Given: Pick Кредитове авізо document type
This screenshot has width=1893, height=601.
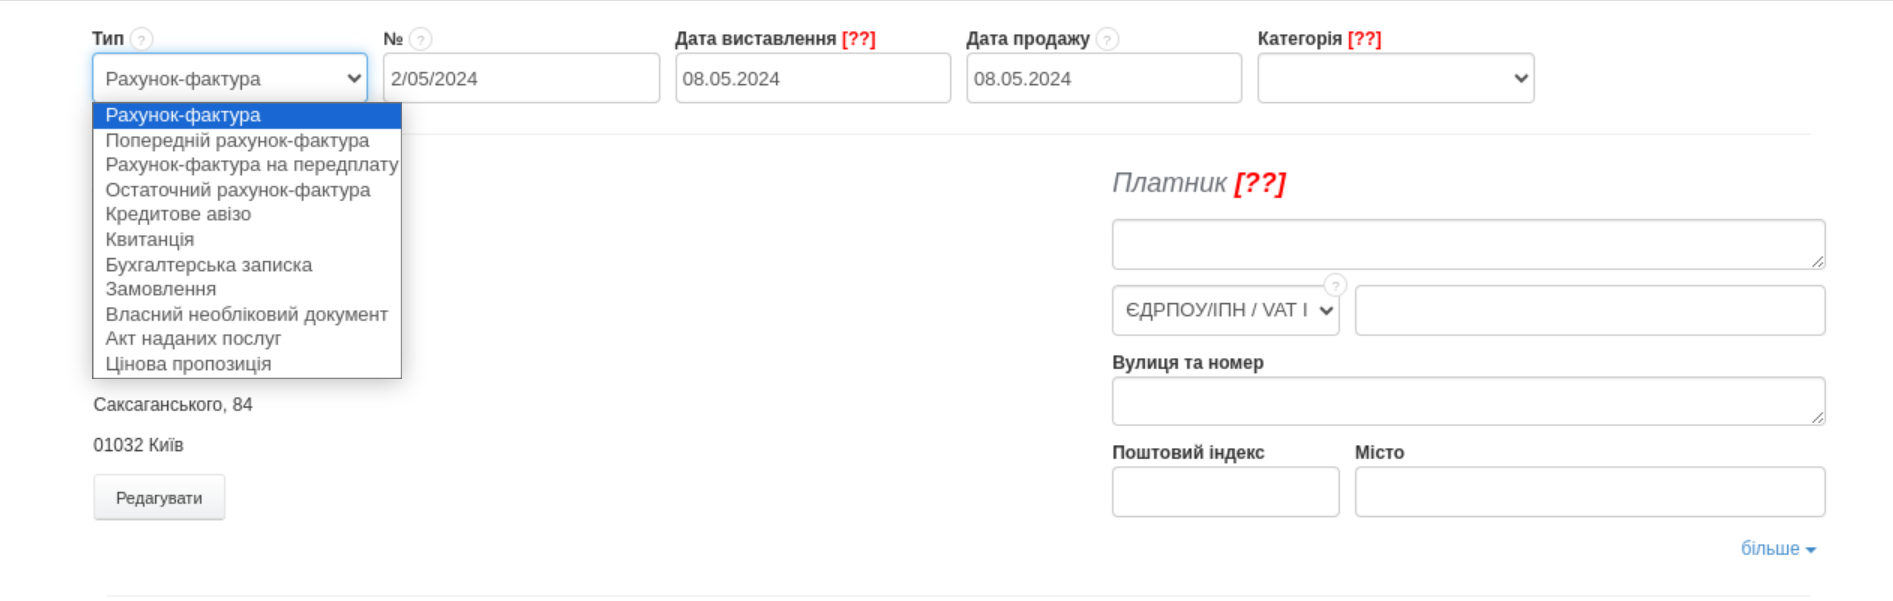Looking at the screenshot, I should (178, 214).
